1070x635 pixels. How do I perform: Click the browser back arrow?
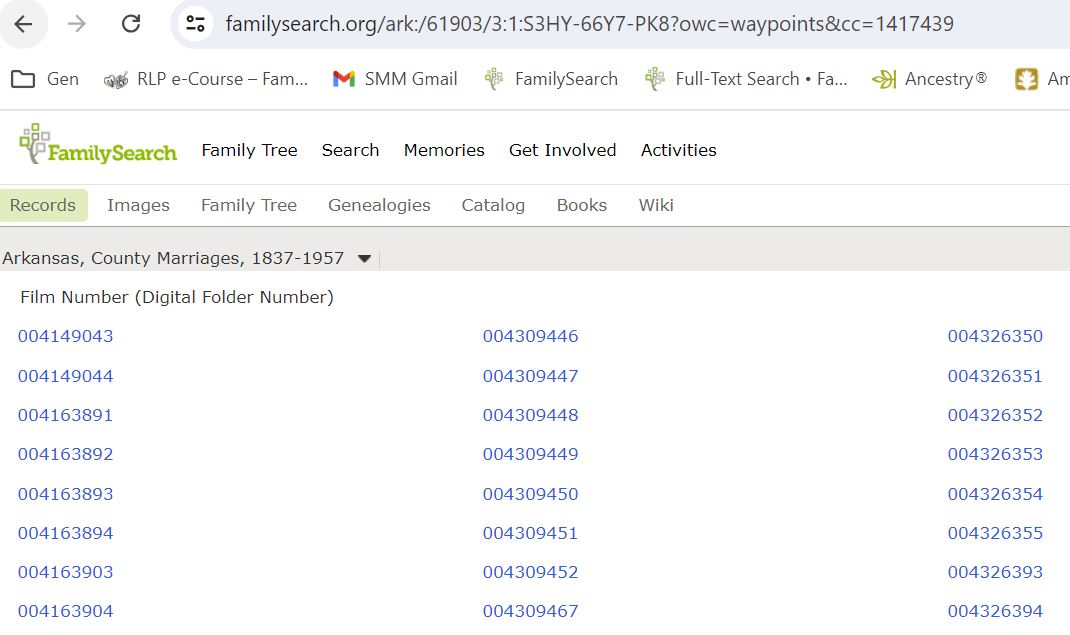23,25
